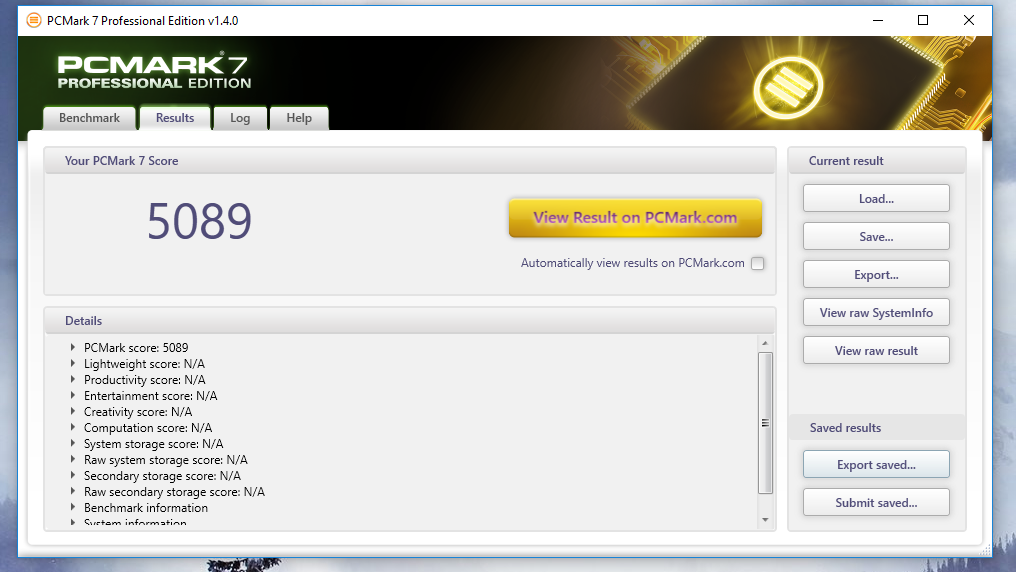Expand the PCMark score: 5089 row

point(73,347)
